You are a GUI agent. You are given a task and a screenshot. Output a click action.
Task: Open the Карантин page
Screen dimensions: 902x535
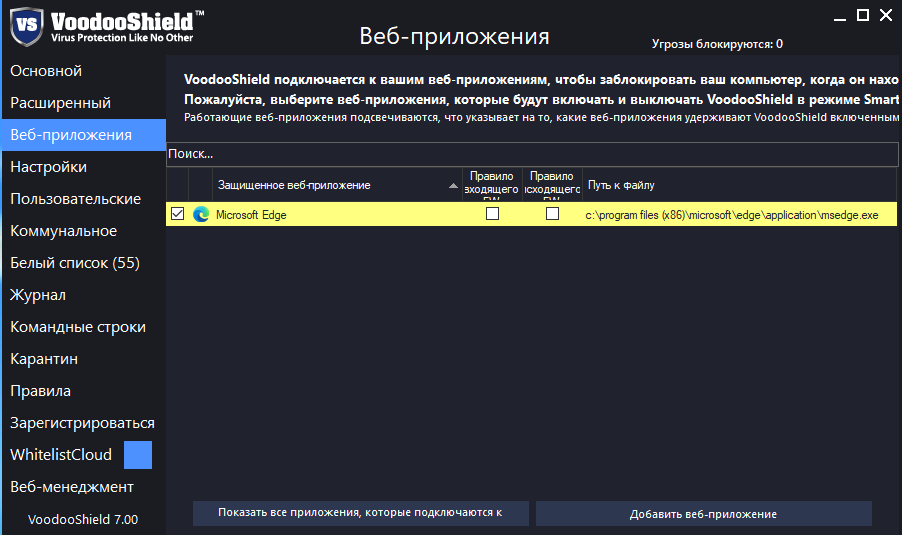(x=44, y=359)
